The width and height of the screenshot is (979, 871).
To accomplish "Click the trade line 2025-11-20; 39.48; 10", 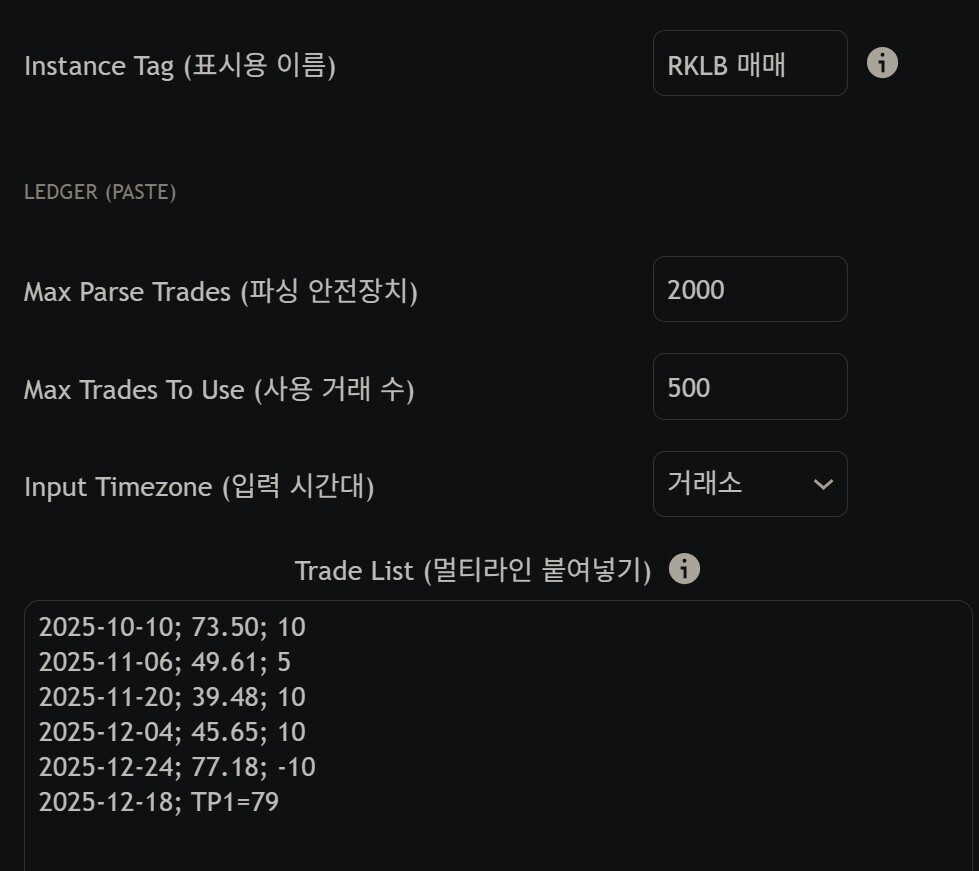I will coord(172,697).
